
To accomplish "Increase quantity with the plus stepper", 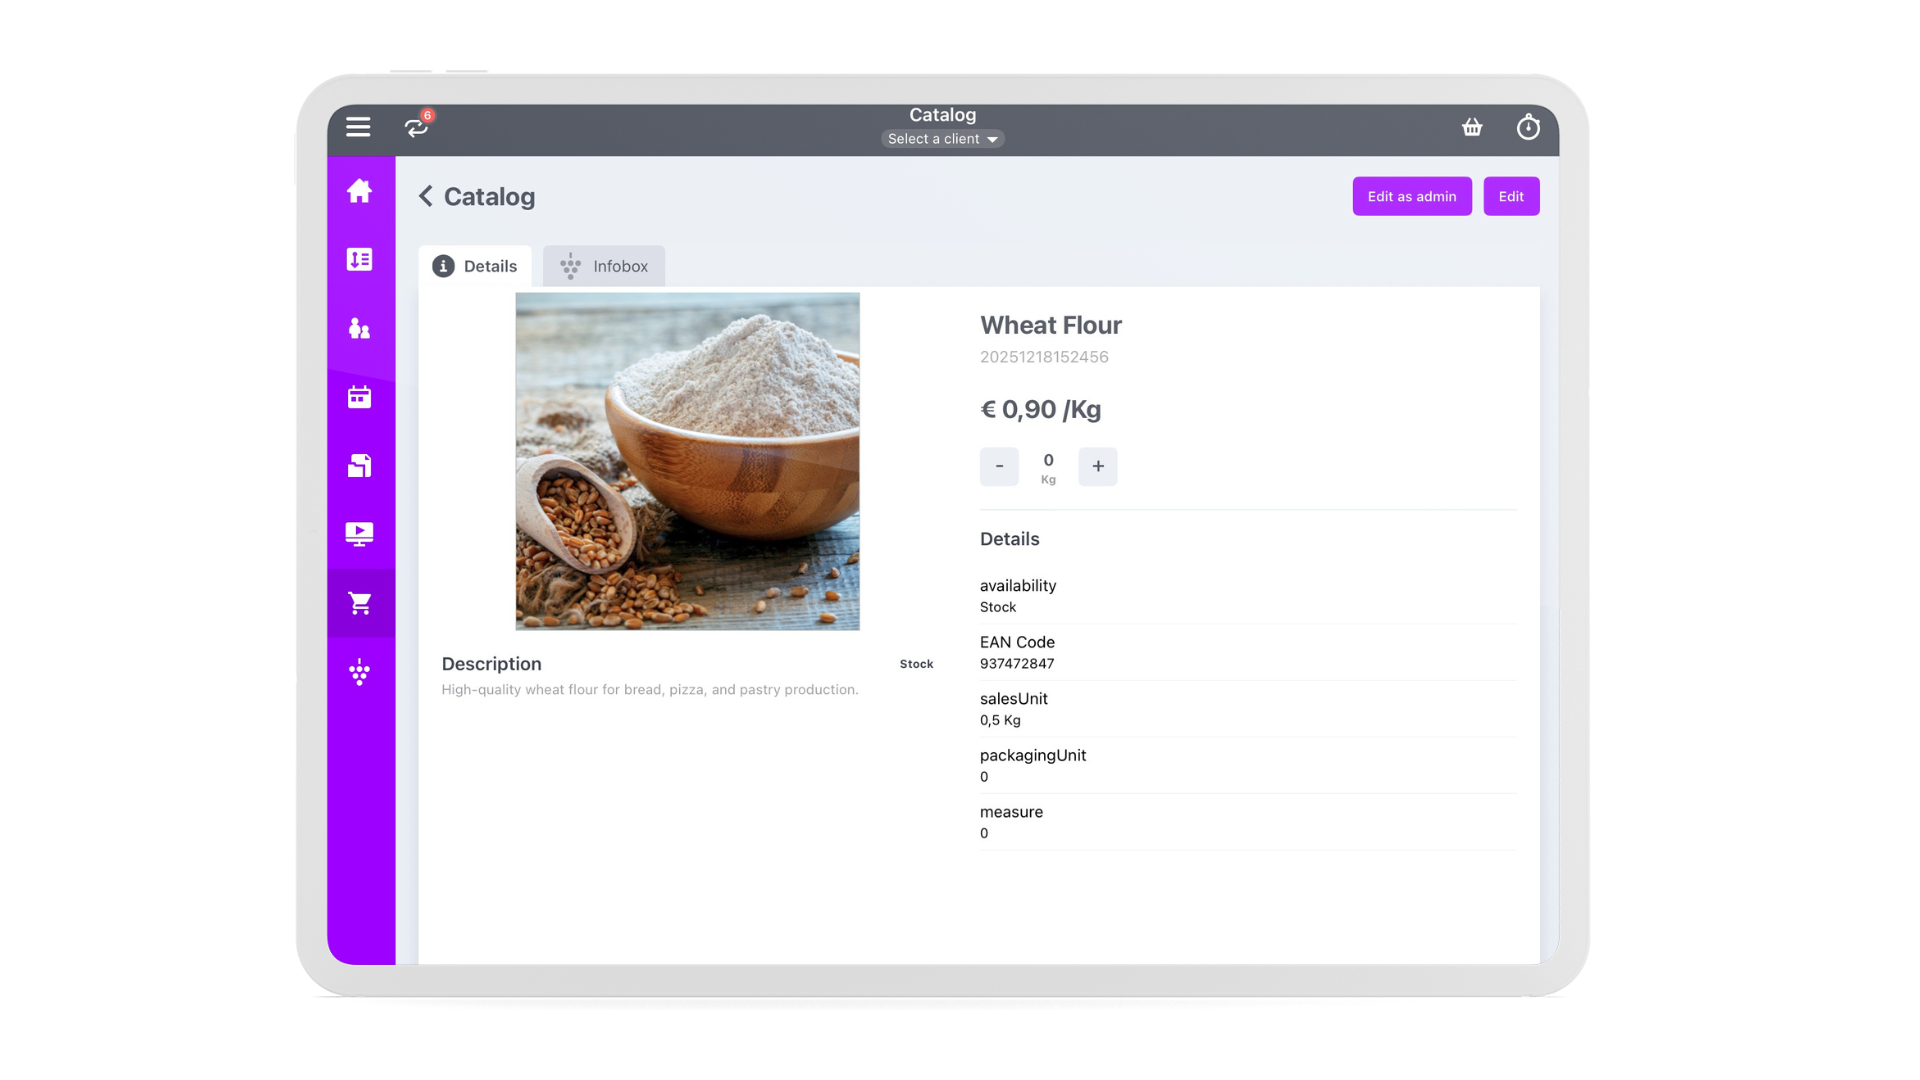I will pyautogui.click(x=1097, y=466).
